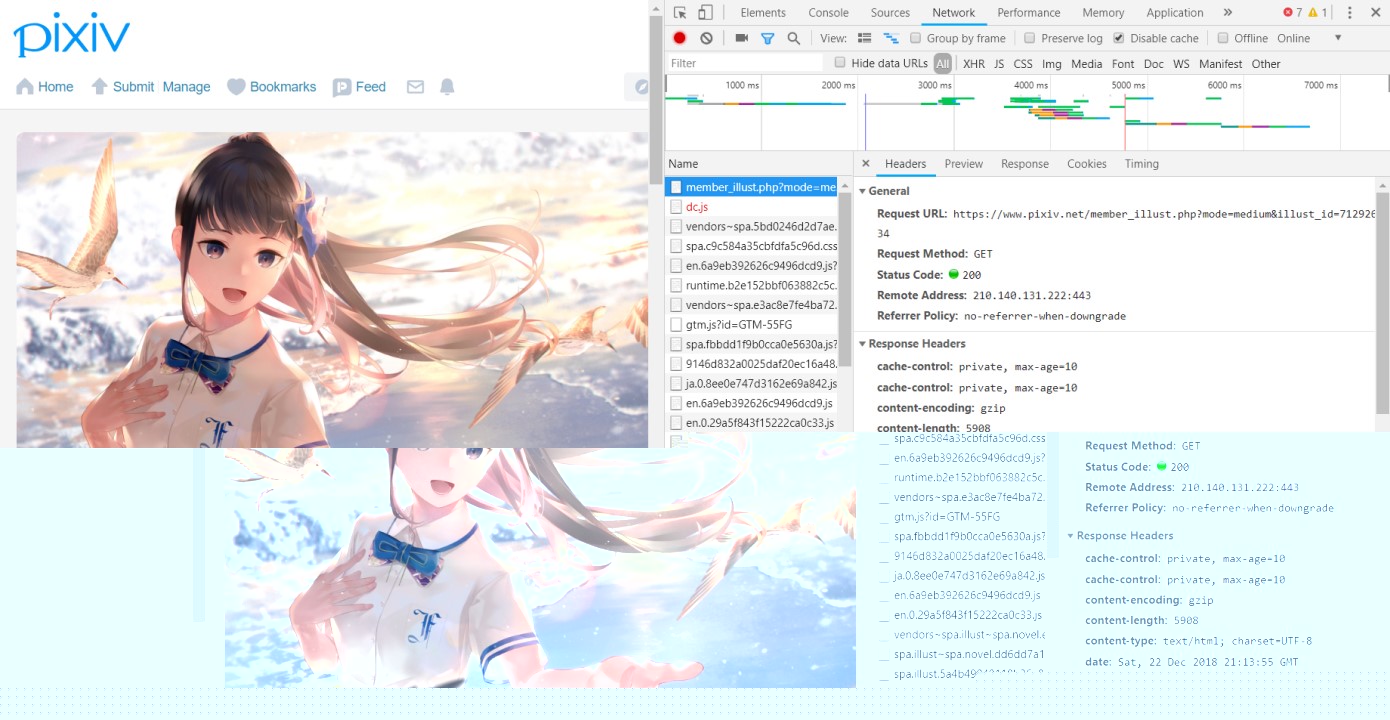Screen dimensions: 1390x720
Task: Toggle the waterfall overview icon
Action: coord(890,38)
